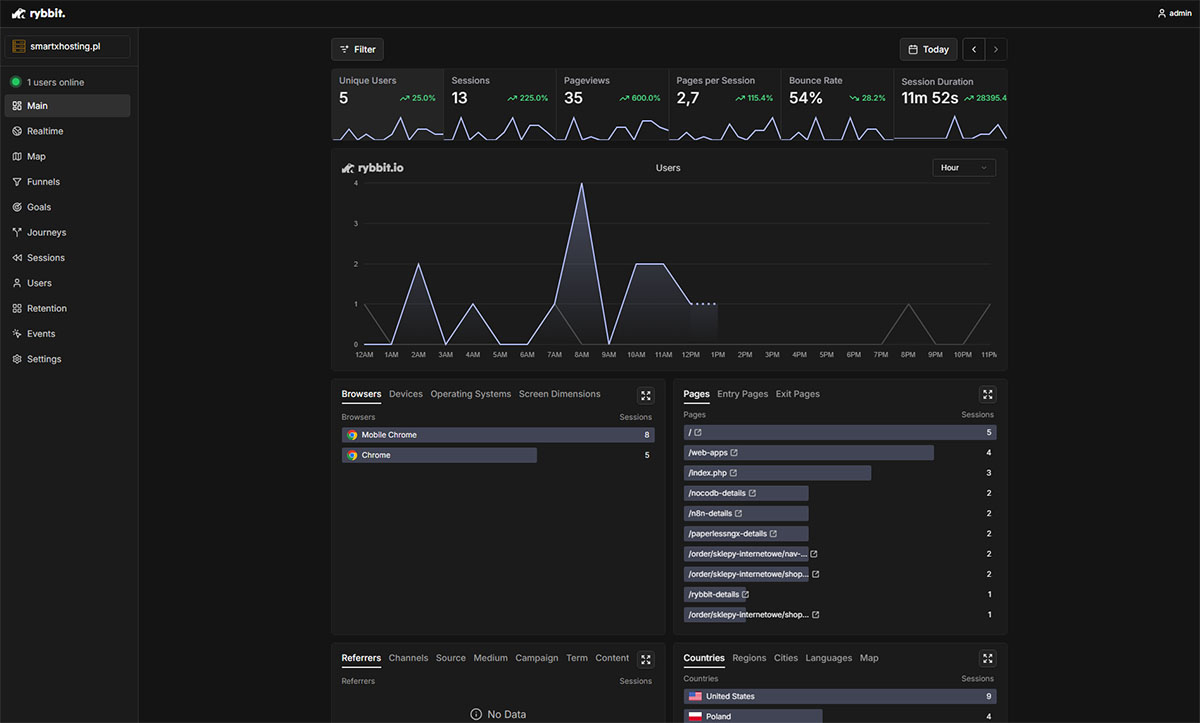The image size is (1200, 723).
Task: Click the Funnels filter icon in sidebar
Action: (x=17, y=182)
